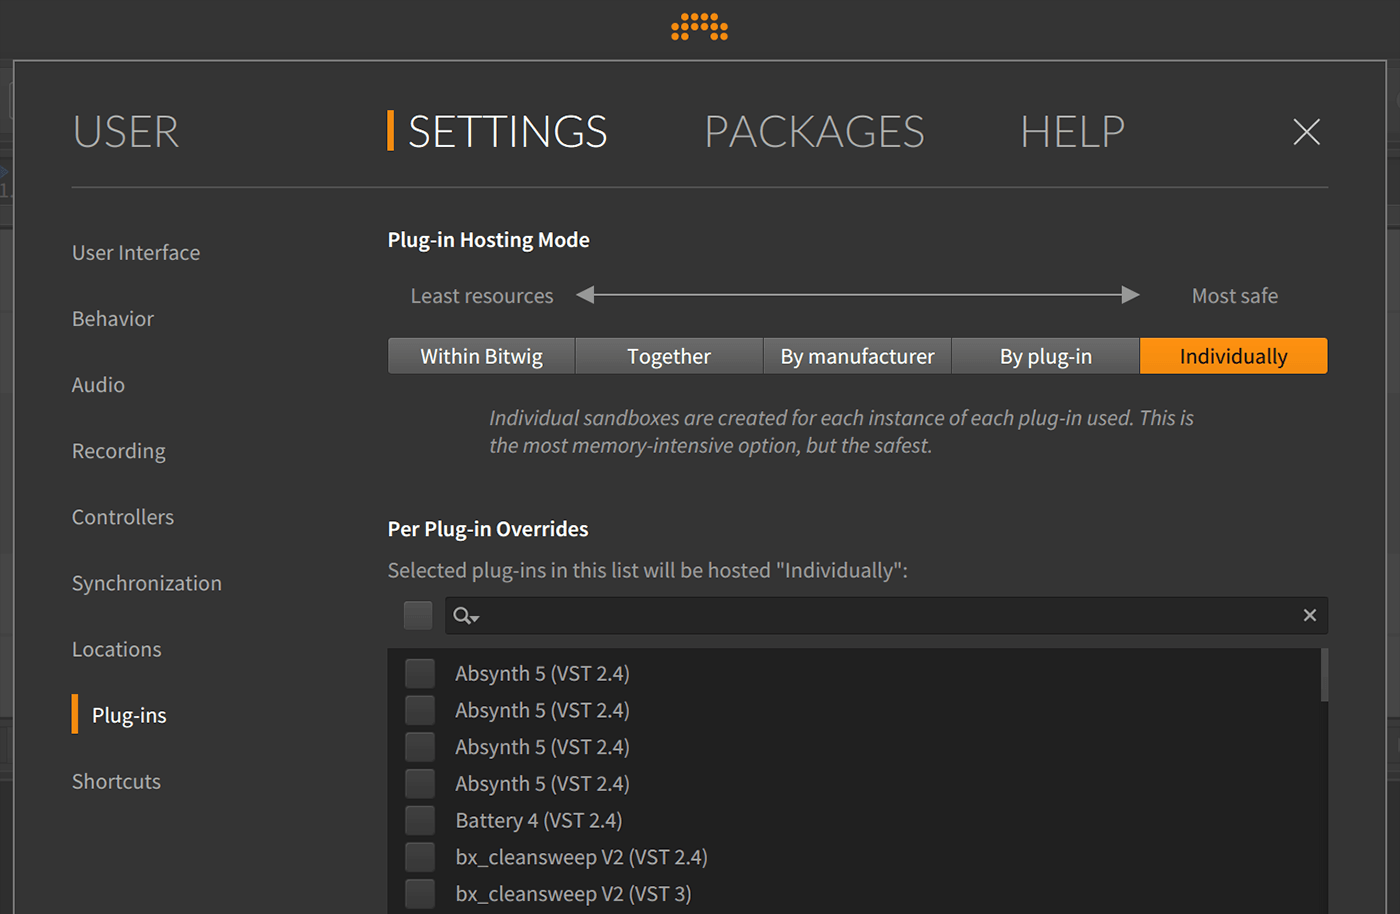This screenshot has height=914, width=1400.
Task: Enable the first Absynth 5 plug-in override
Action: coord(419,673)
